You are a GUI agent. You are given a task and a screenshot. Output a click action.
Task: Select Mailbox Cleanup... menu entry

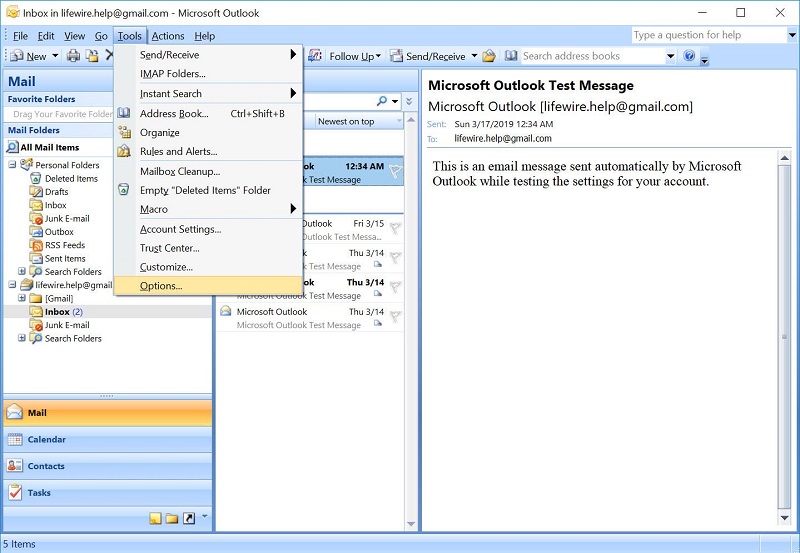[209, 171]
